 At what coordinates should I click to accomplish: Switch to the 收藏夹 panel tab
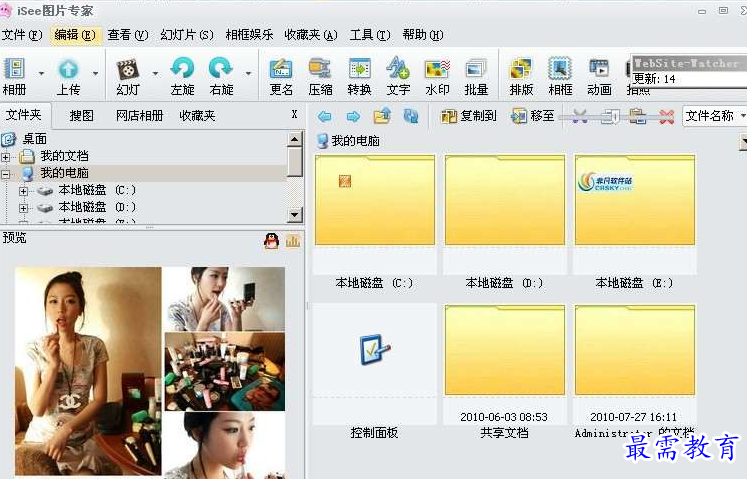pyautogui.click(x=197, y=115)
